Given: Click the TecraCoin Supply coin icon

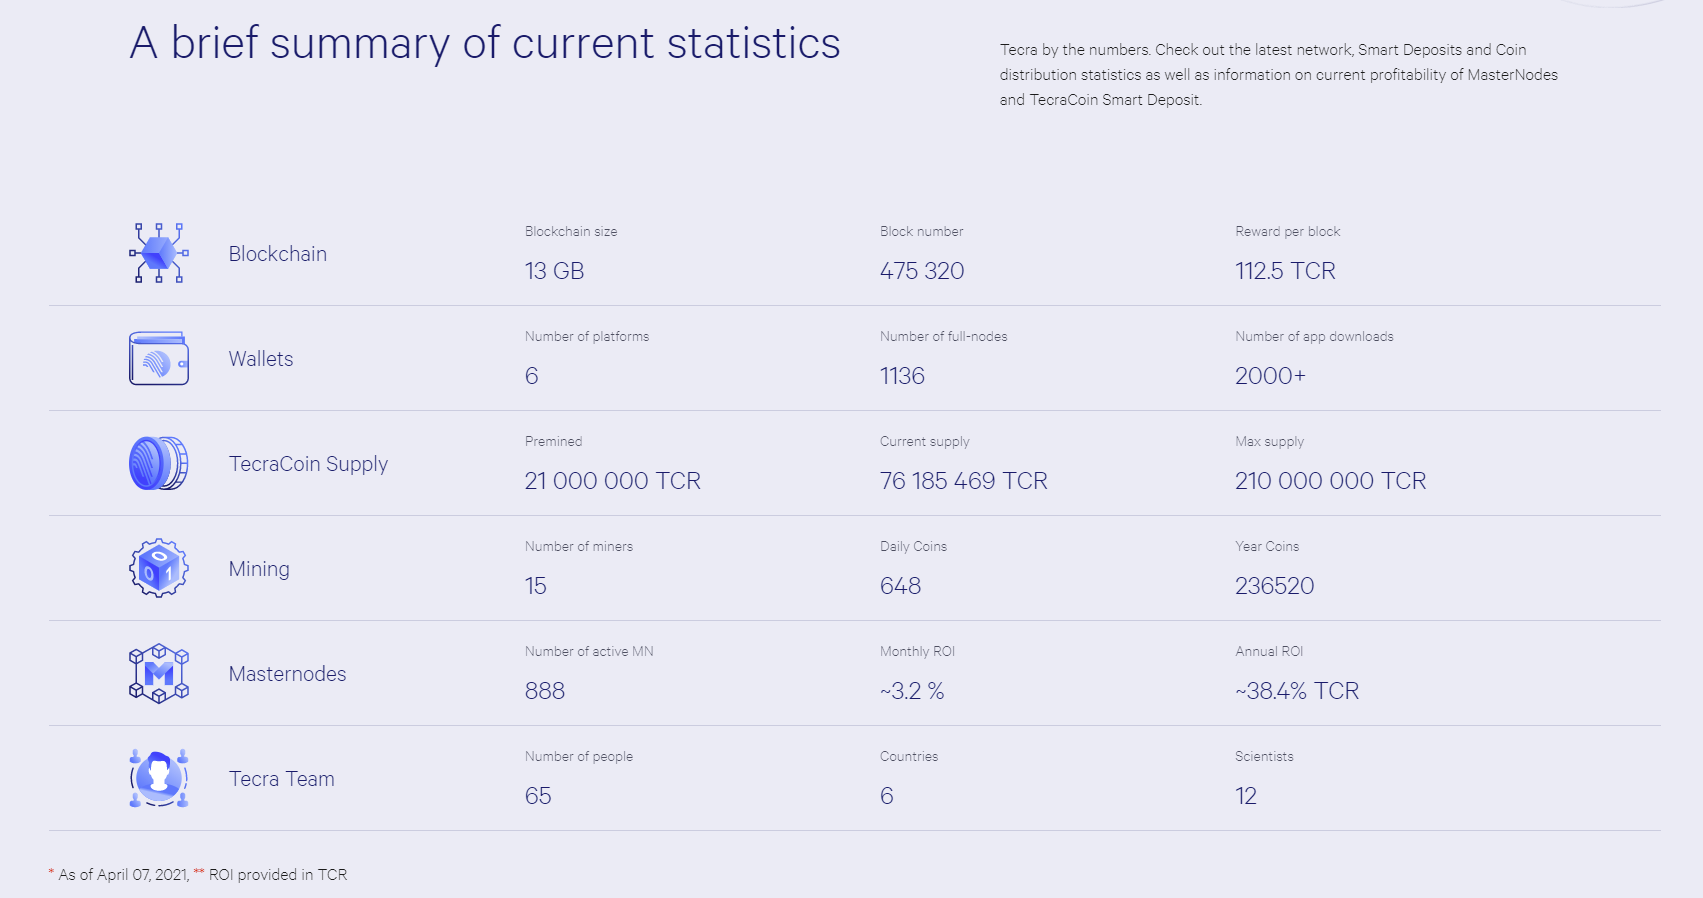Looking at the screenshot, I should pos(158,463).
